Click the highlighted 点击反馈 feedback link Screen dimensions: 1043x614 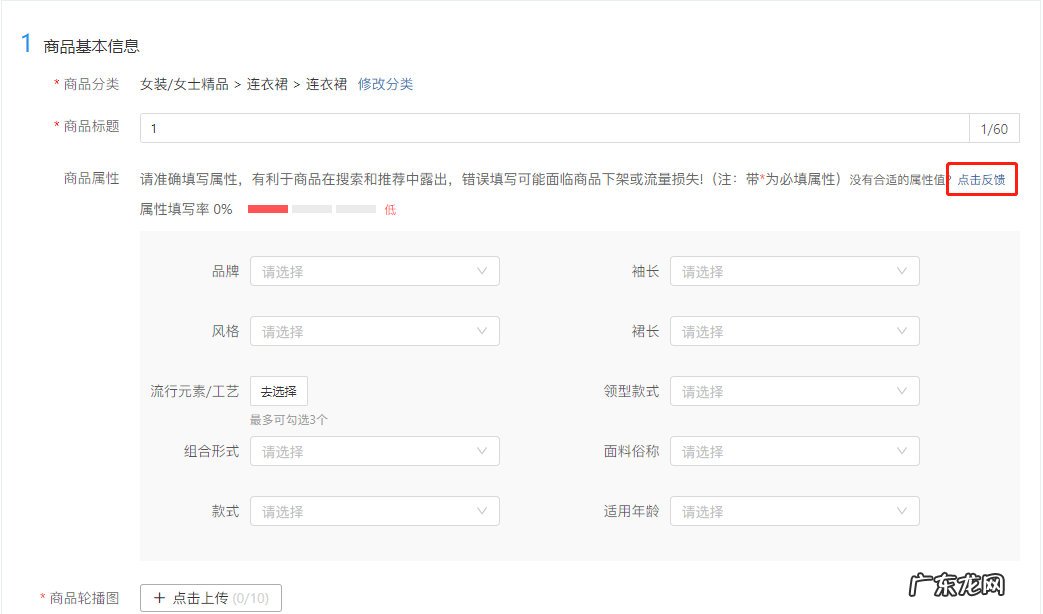(x=981, y=180)
